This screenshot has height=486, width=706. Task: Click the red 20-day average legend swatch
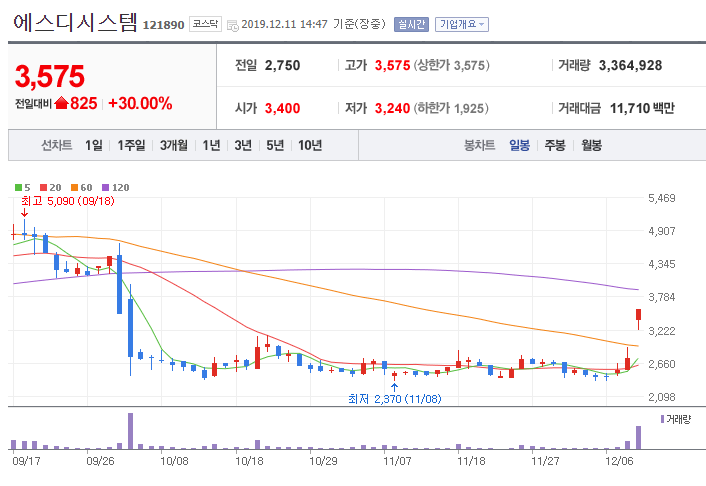coord(43,187)
